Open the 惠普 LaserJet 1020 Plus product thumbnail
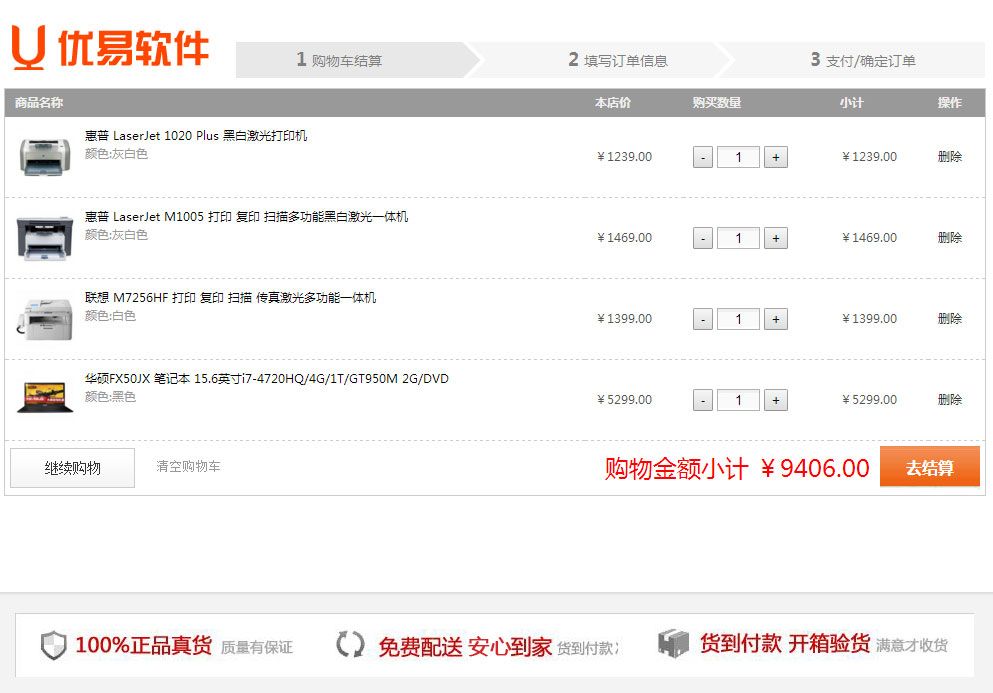Image resolution: width=993 pixels, height=693 pixels. (x=44, y=156)
